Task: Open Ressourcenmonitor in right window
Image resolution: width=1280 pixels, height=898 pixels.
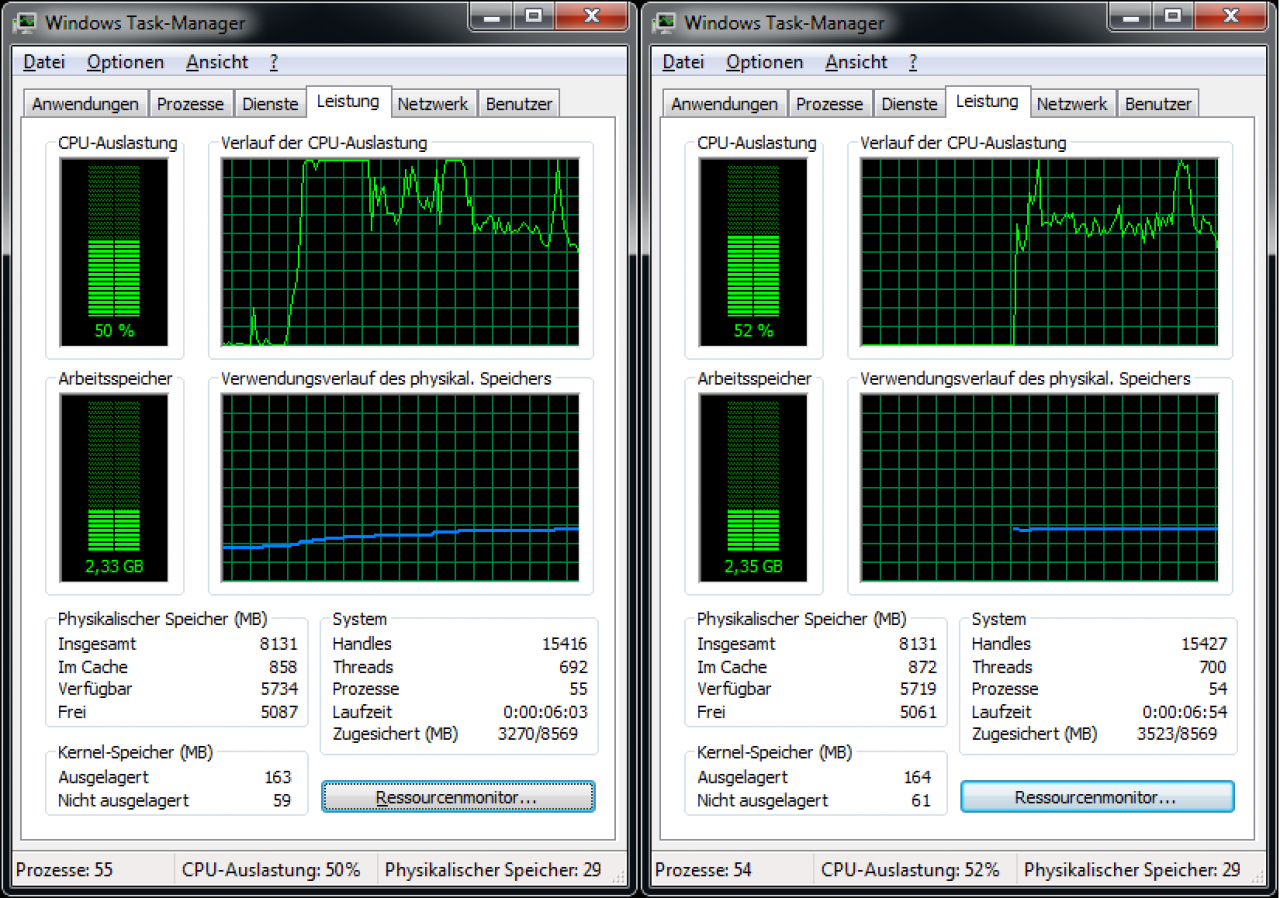Action: pyautogui.click(x=1097, y=797)
